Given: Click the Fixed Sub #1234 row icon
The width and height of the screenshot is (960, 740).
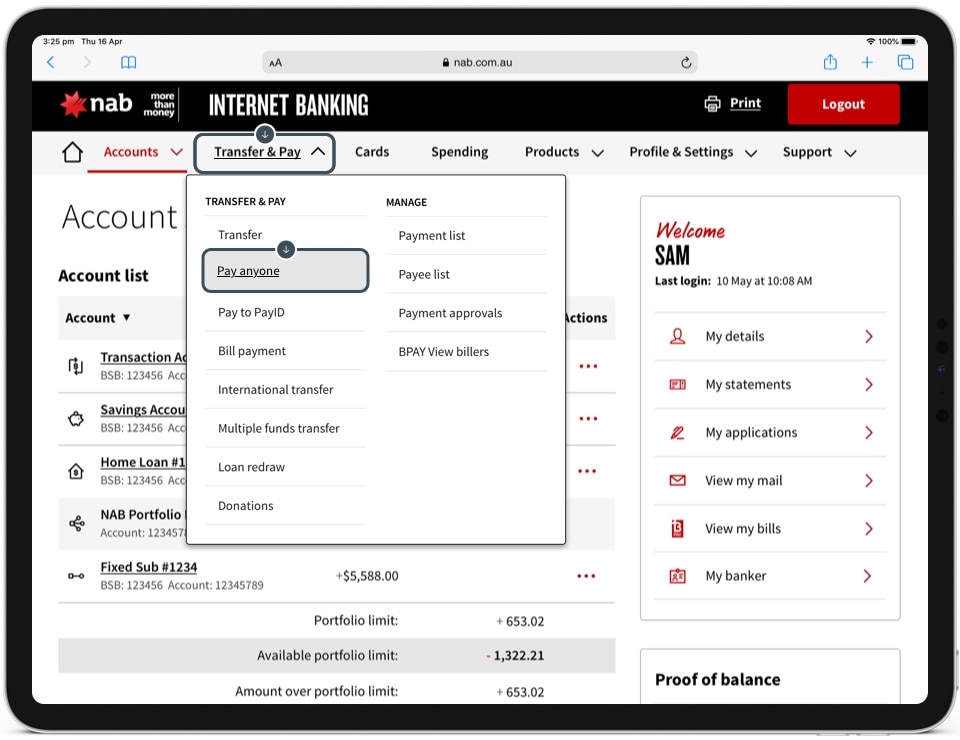Looking at the screenshot, I should coord(76,576).
